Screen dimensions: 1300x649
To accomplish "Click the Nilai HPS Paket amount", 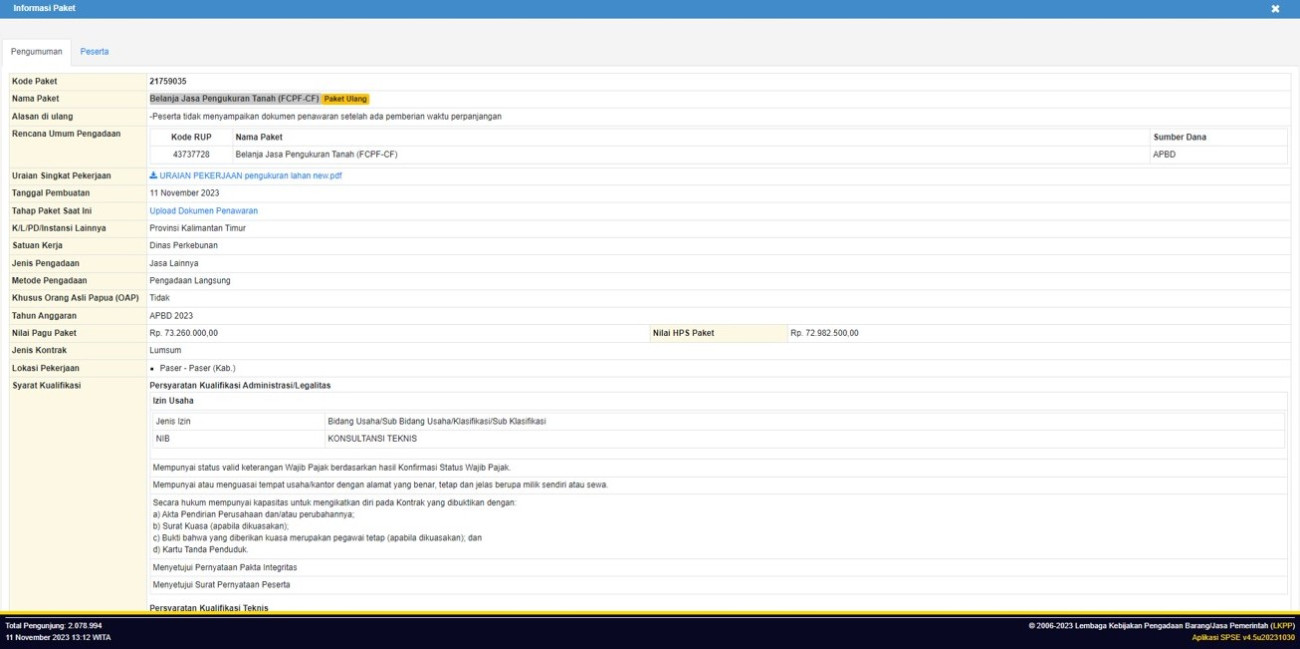I will point(824,333).
